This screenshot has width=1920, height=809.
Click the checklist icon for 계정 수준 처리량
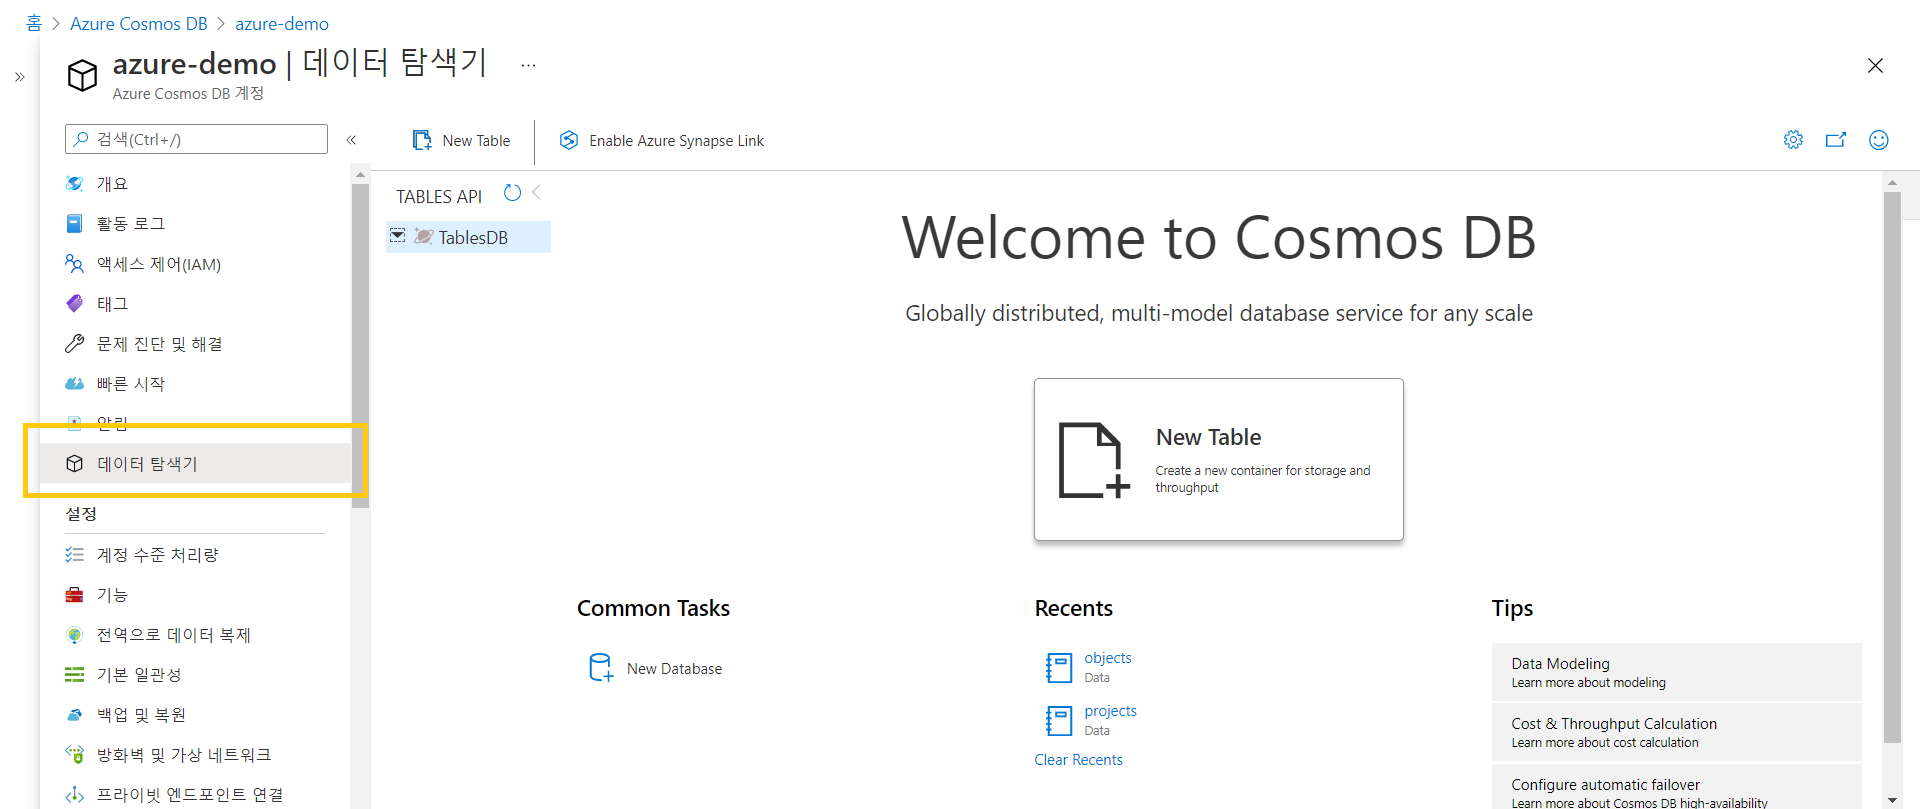(x=74, y=554)
